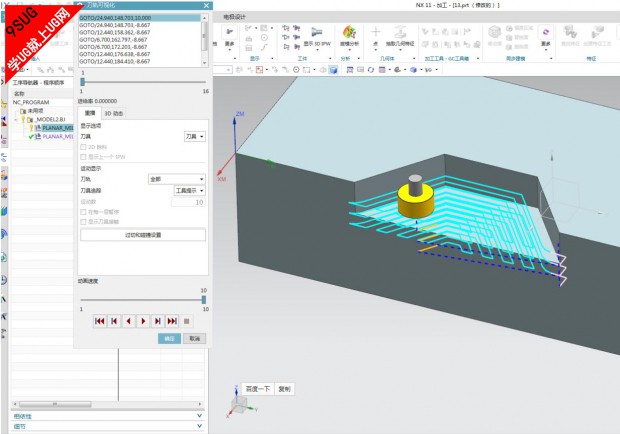Select the 未用项 tree item
Screen dimensions: 620x434
pos(36,111)
